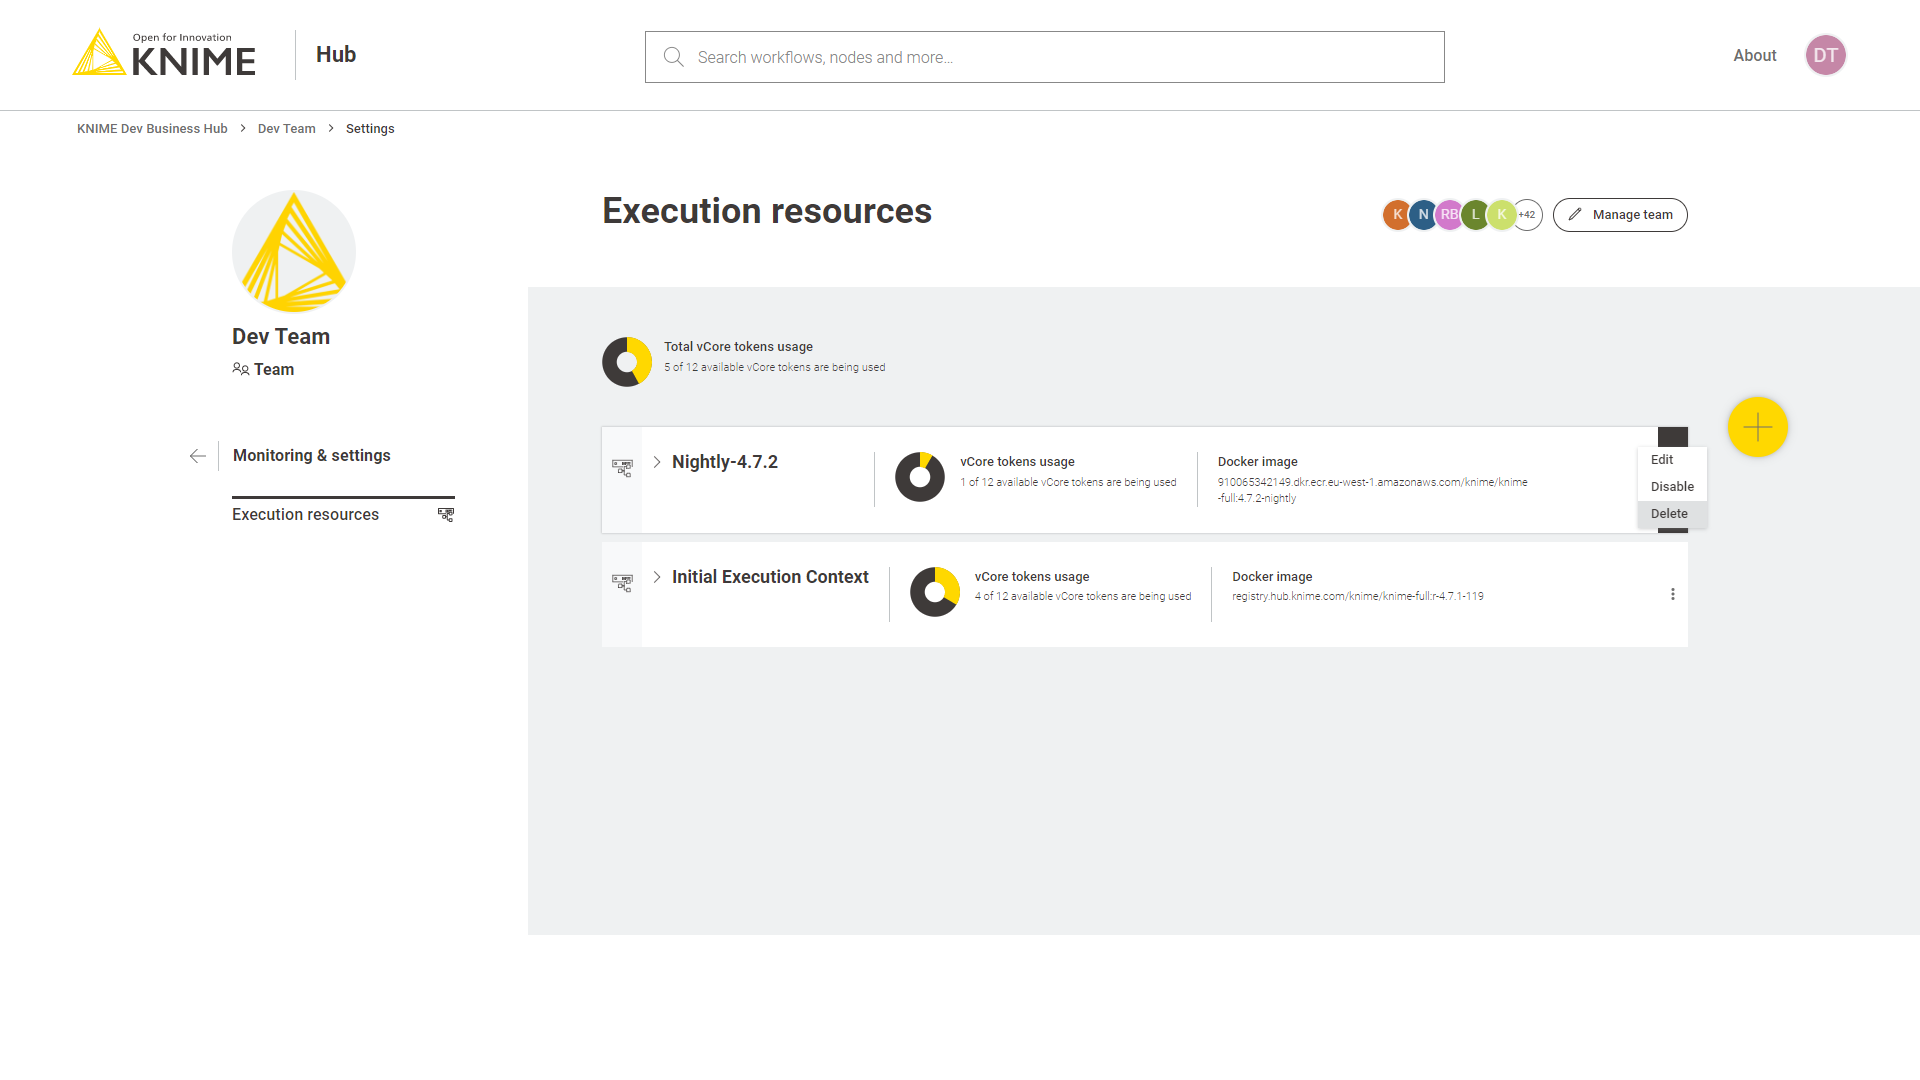This screenshot has height=1080, width=1920.
Task: Click the Total vCore tokens donut chart
Action: [627, 362]
